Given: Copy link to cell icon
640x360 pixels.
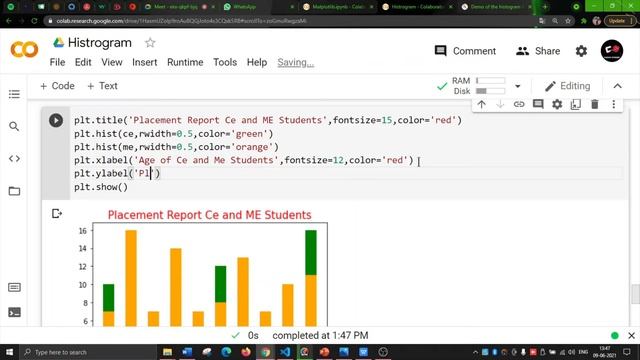Looking at the screenshot, I should (x=519, y=104).
